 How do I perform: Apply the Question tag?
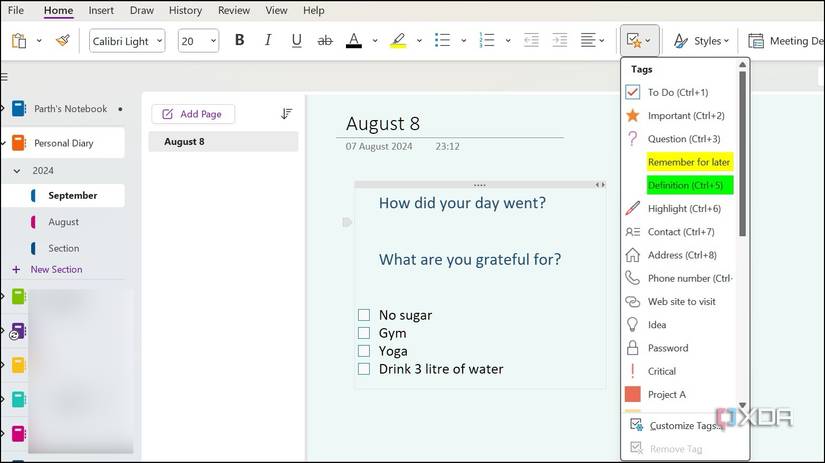coord(679,139)
